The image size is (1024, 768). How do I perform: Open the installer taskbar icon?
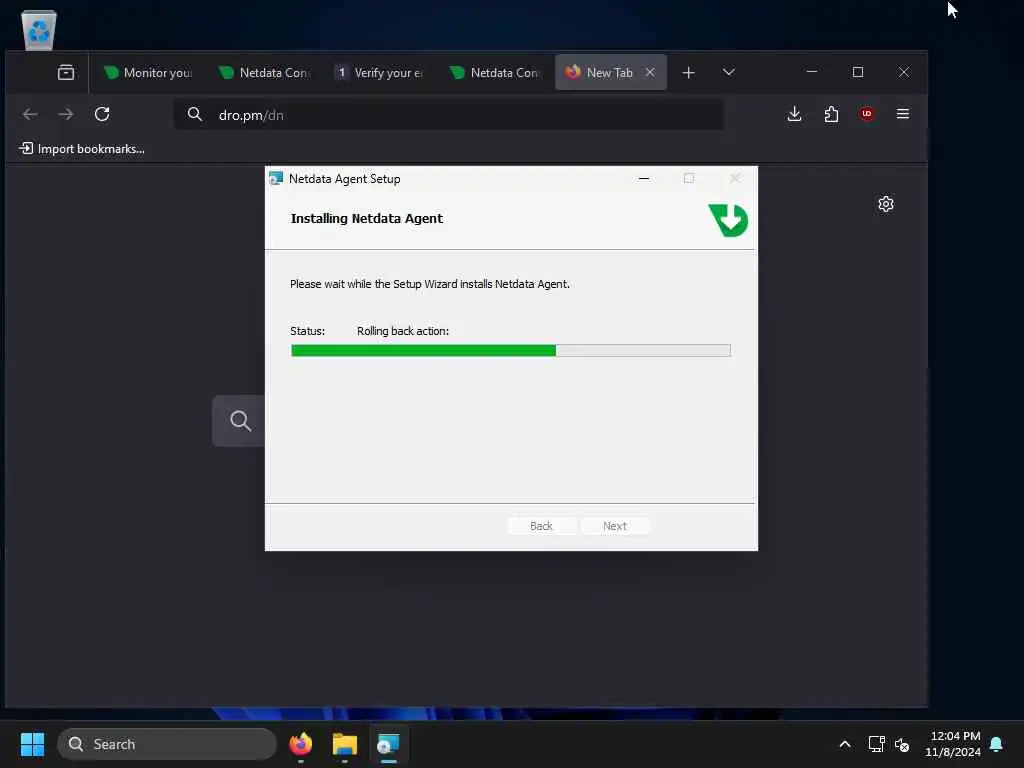389,744
